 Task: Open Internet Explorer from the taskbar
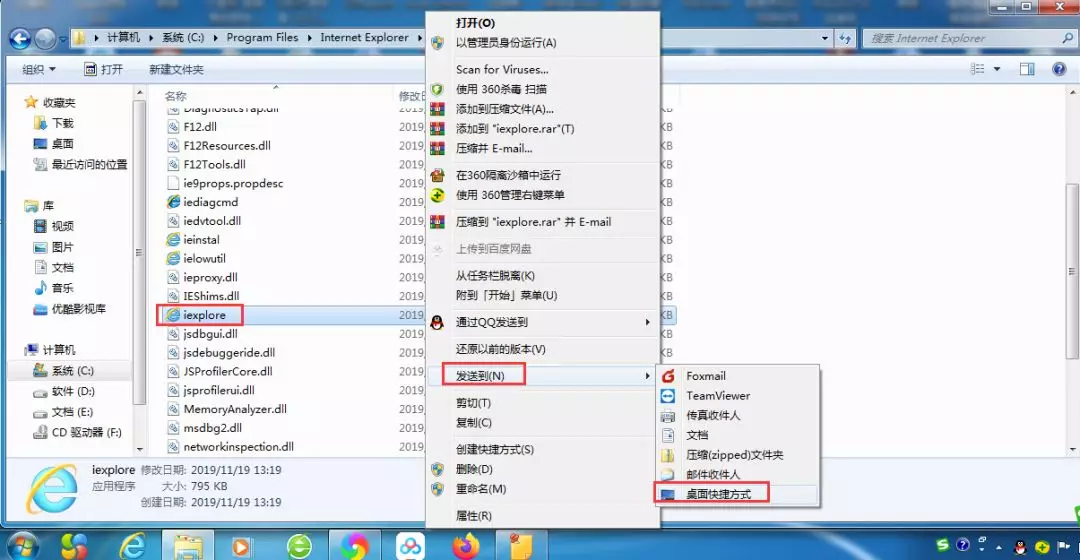coord(132,546)
